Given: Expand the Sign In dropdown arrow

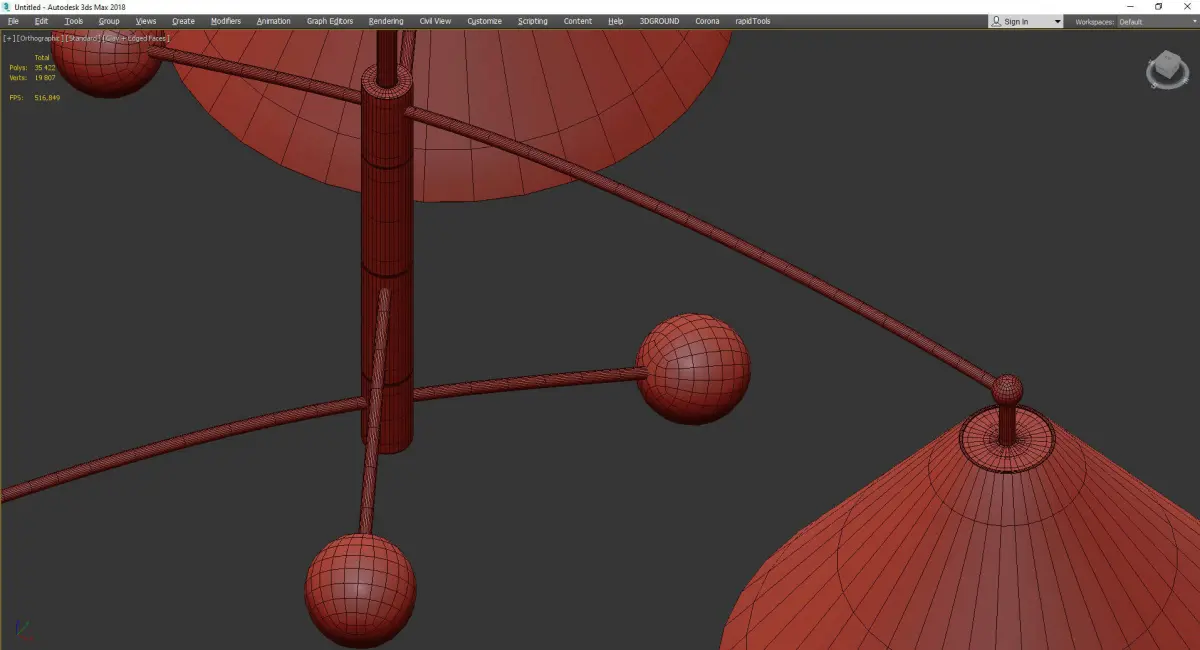Looking at the screenshot, I should pyautogui.click(x=1057, y=22).
